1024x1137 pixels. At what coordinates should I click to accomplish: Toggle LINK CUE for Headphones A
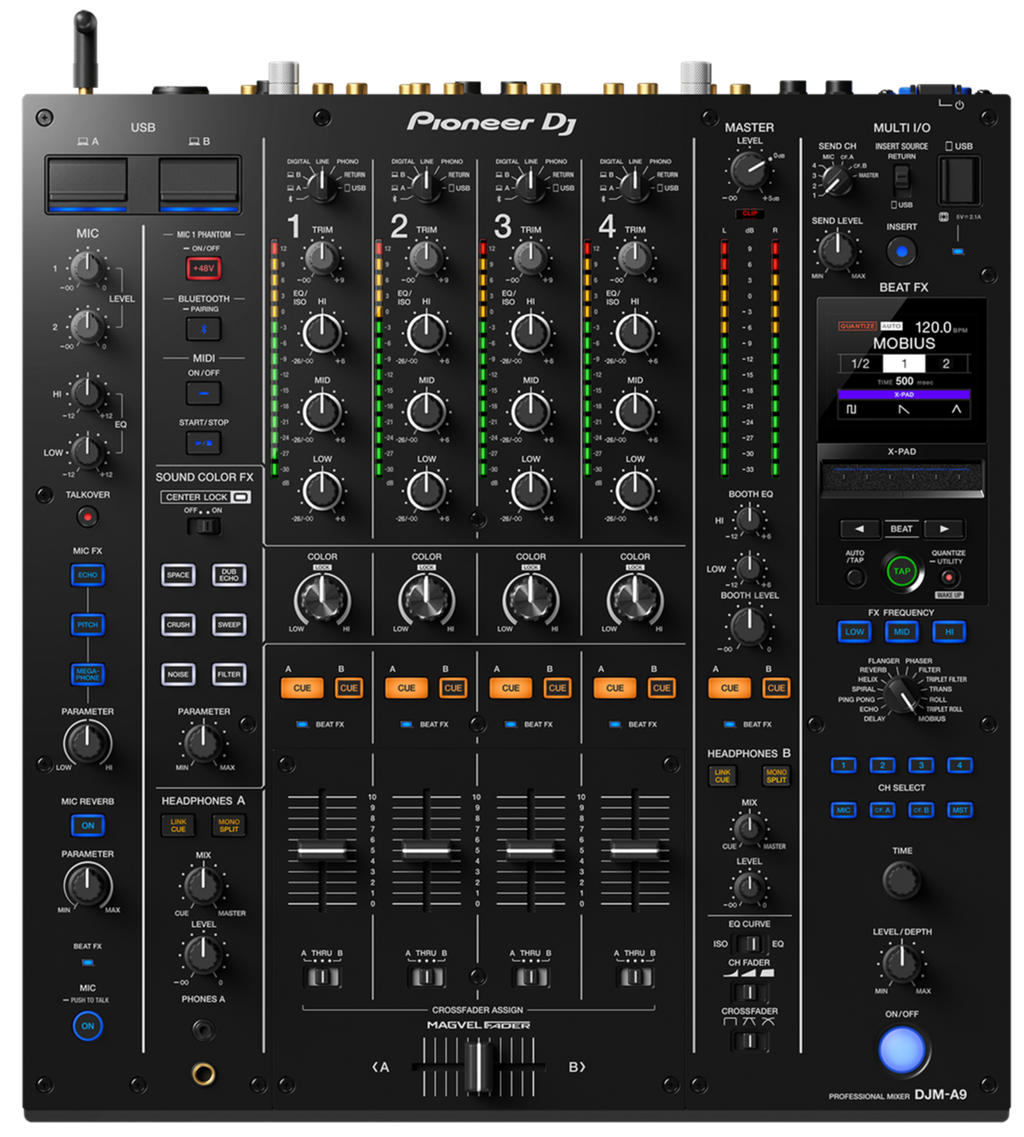178,825
